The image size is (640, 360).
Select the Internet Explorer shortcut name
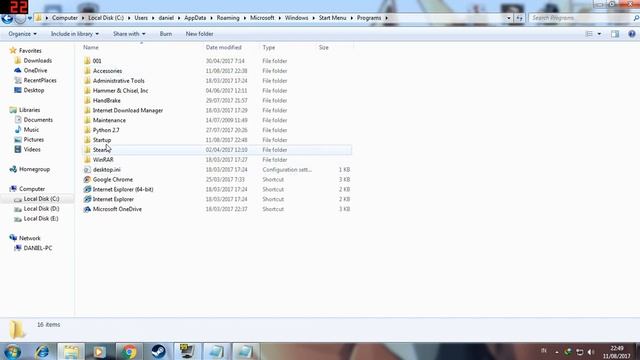[113, 199]
